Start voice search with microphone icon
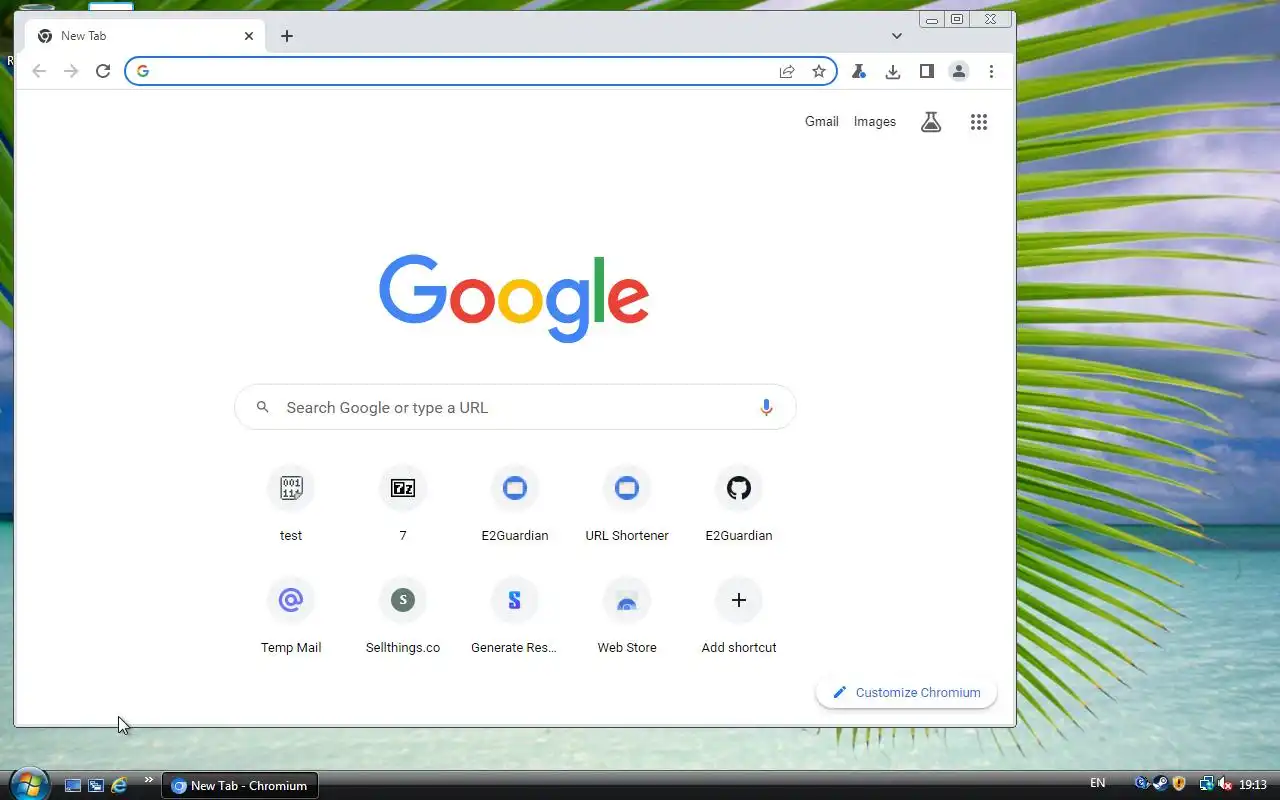 point(766,407)
